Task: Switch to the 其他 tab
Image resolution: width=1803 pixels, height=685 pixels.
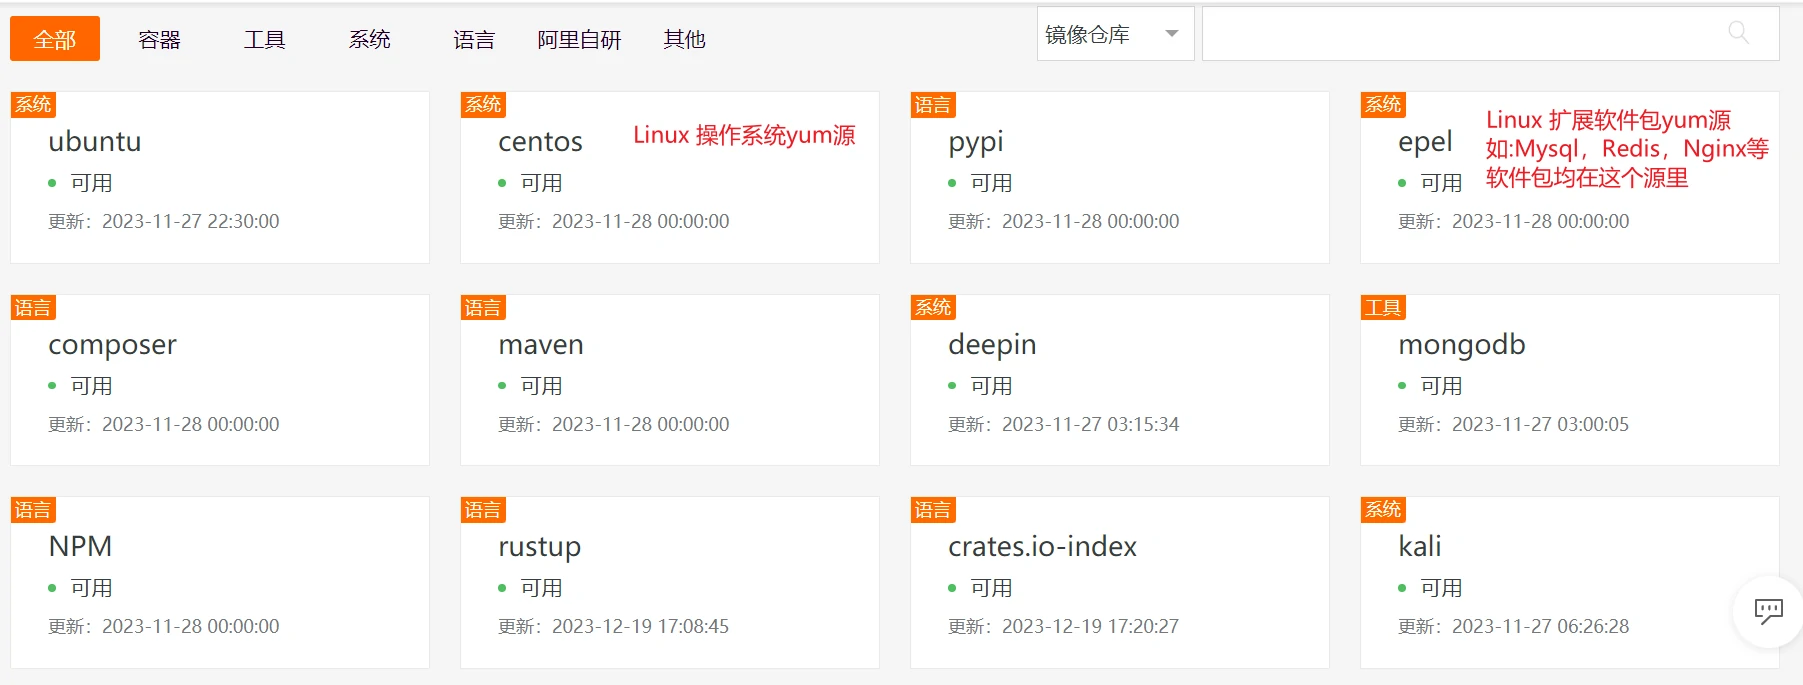Action: [685, 39]
